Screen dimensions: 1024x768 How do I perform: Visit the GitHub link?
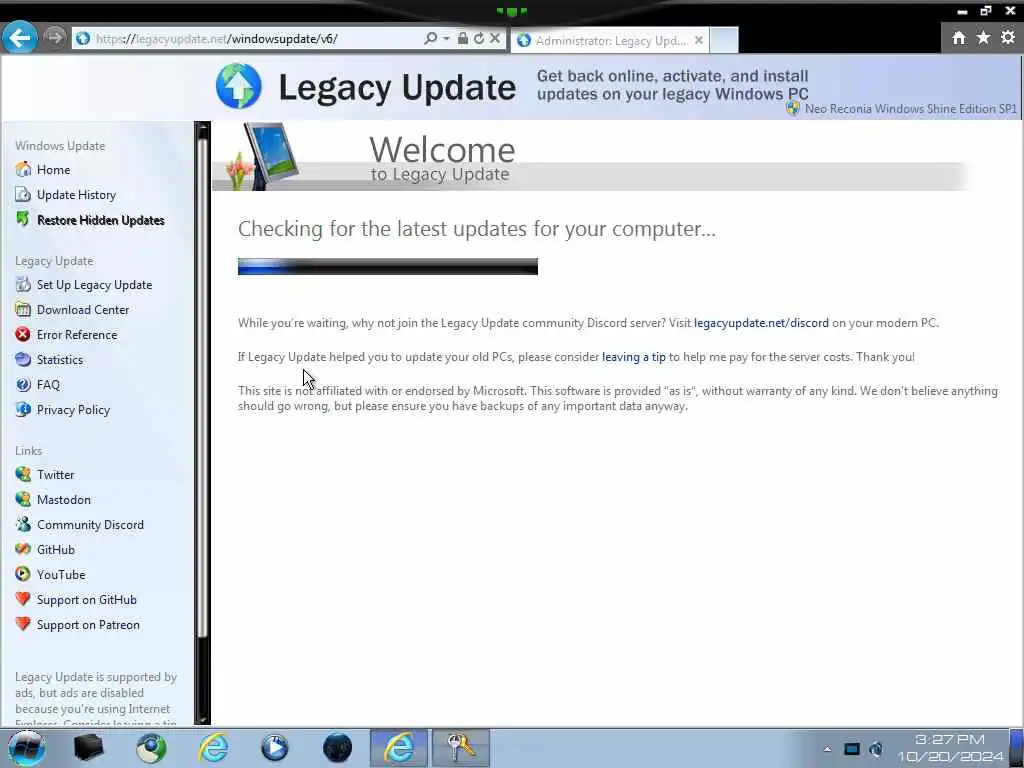56,550
